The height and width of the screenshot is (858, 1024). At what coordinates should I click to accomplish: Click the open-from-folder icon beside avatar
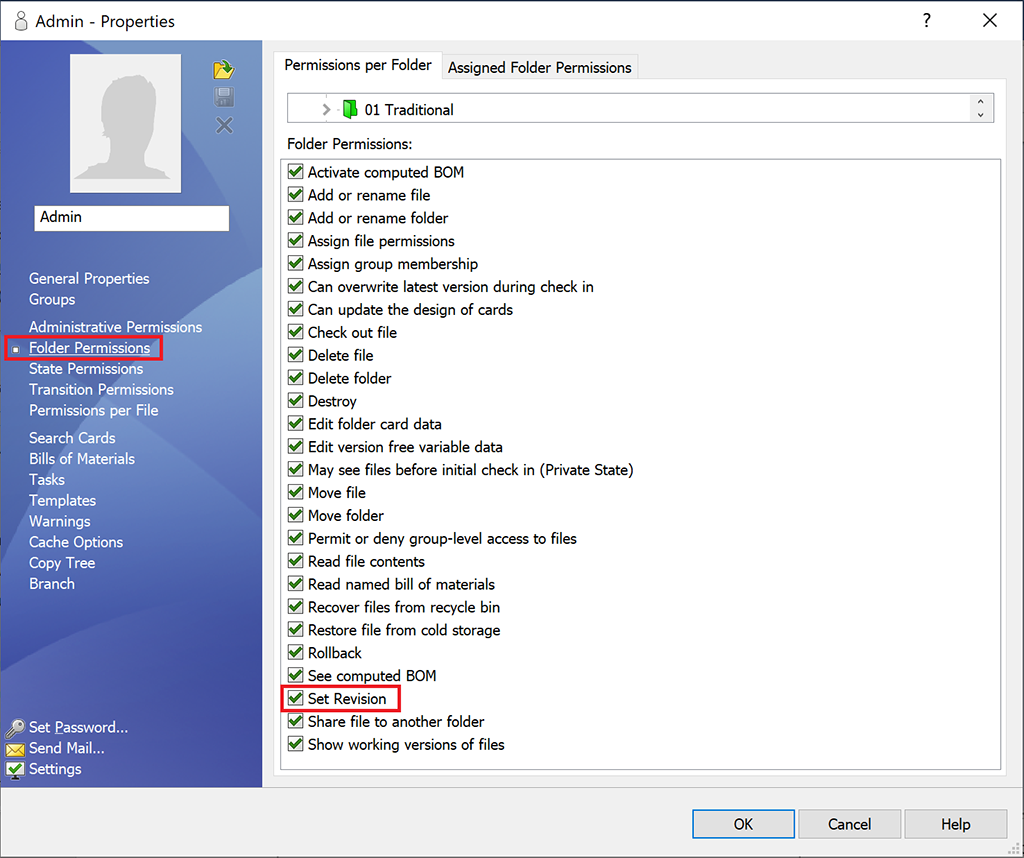(x=224, y=69)
